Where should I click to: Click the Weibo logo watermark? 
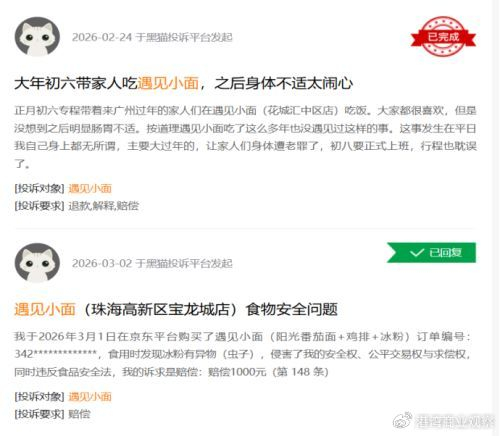click(x=402, y=420)
